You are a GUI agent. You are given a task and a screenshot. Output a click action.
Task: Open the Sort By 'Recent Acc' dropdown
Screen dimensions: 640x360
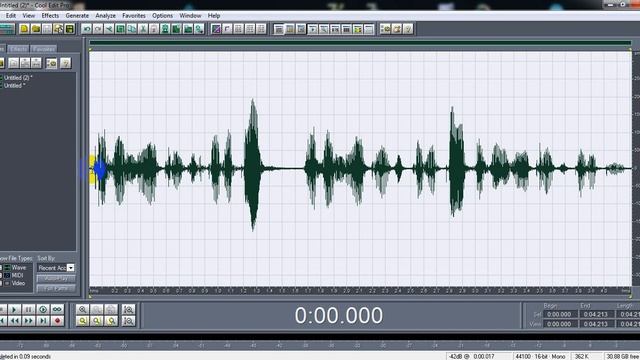71,268
